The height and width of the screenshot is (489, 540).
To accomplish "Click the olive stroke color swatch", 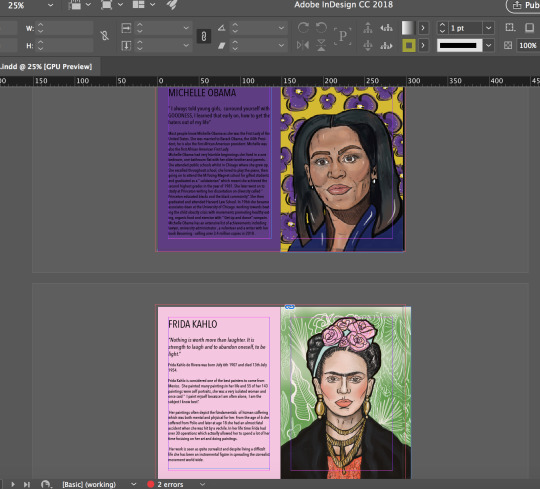I will [409, 45].
